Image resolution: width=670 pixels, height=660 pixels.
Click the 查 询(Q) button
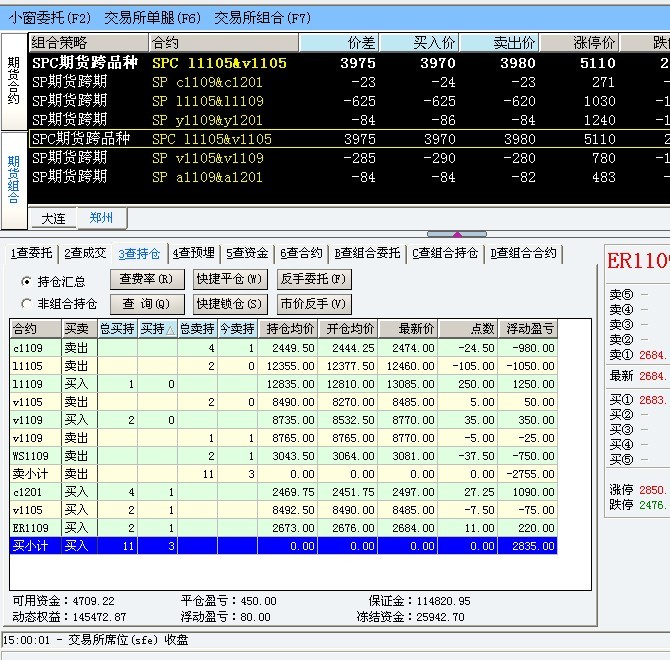(x=147, y=304)
